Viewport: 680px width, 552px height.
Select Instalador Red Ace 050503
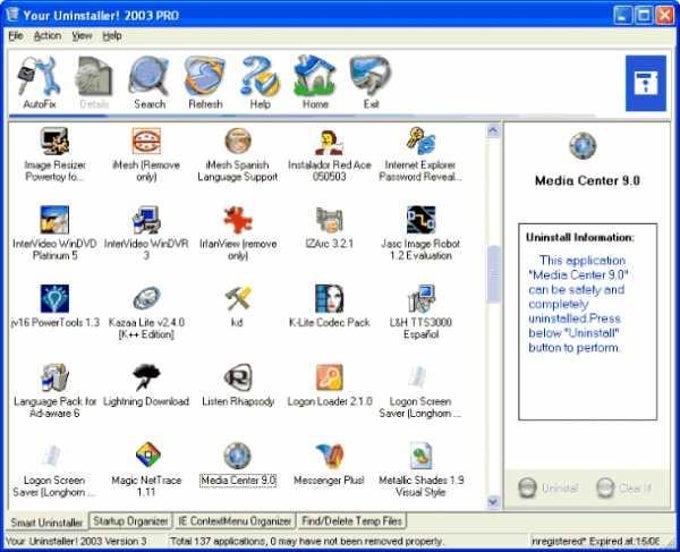pyautogui.click(x=329, y=154)
